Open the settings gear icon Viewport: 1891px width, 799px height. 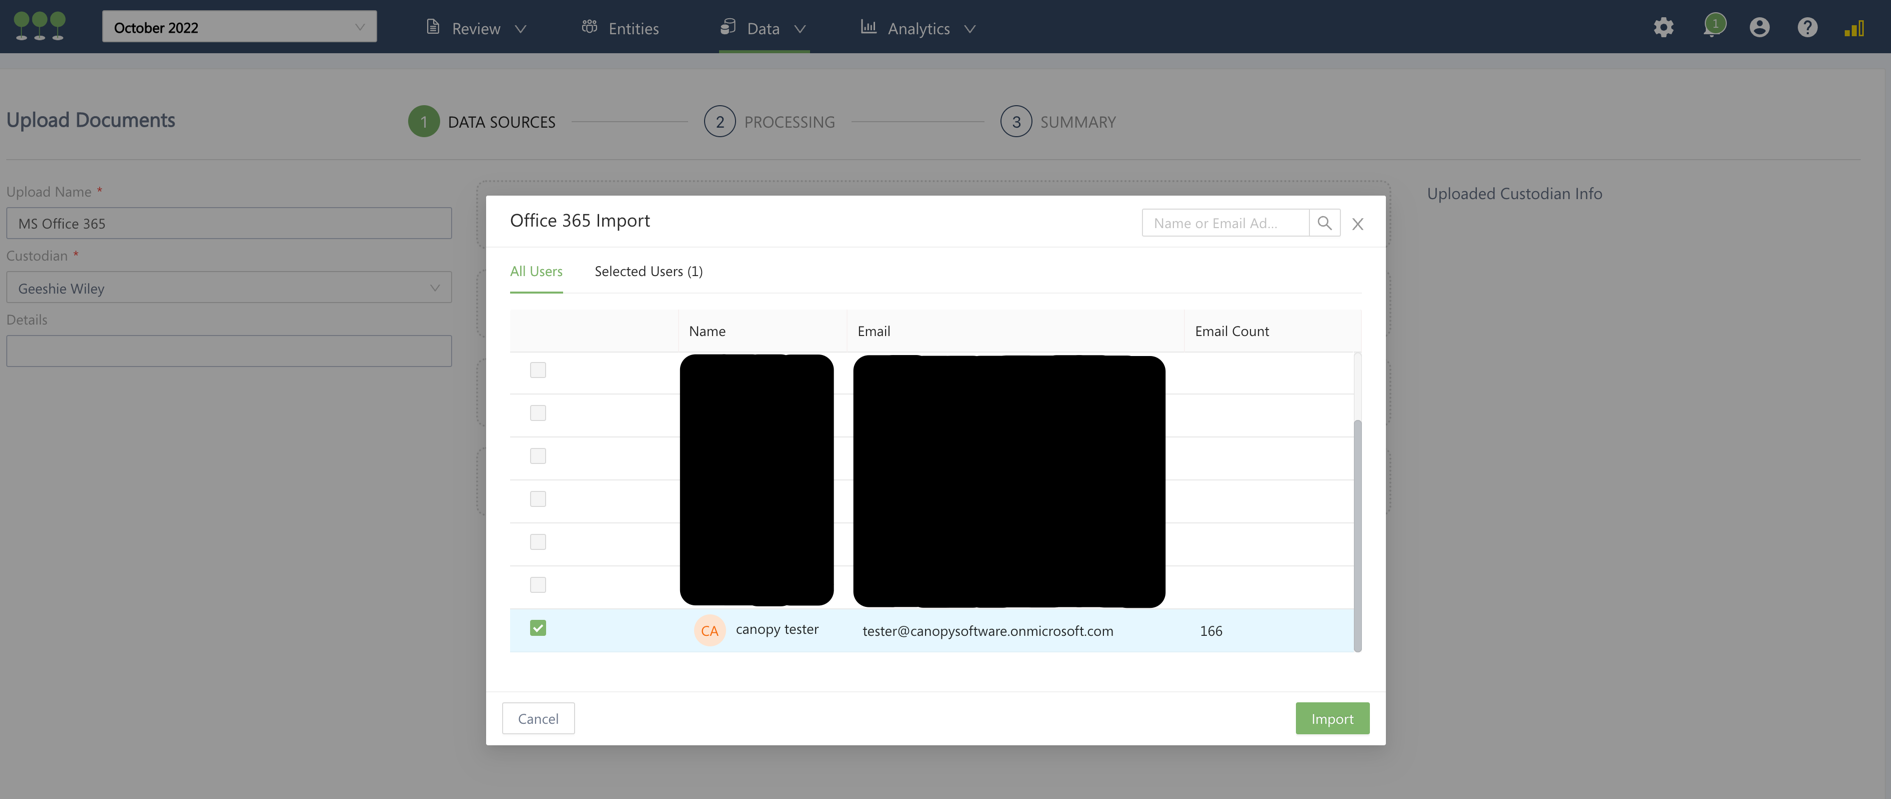tap(1663, 28)
